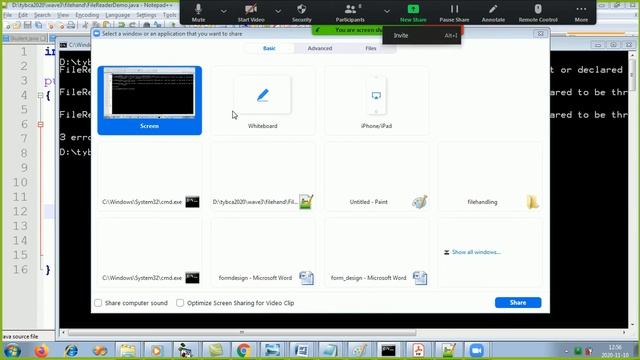The width and height of the screenshot is (640, 360).
Task: Click Print icon in Notepad++ toolbar
Action: (71, 25)
